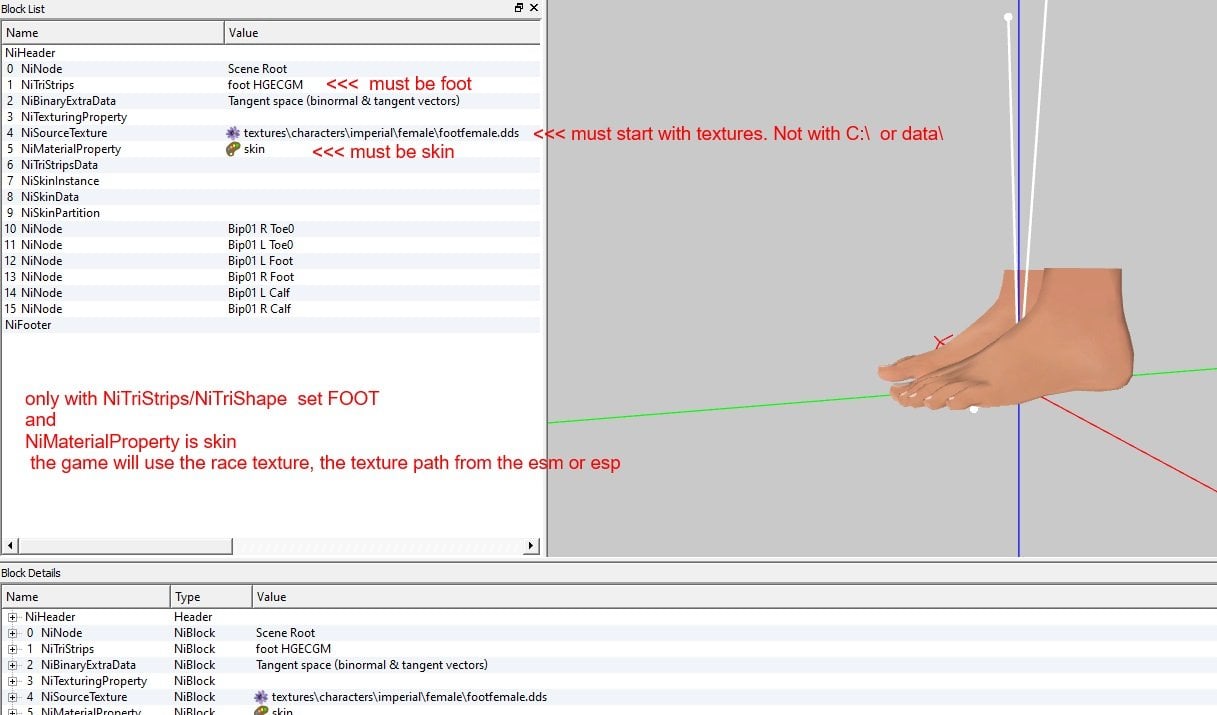Select the Bip01 R Calf node row
Viewport: 1217px width, 715px height.
pyautogui.click(x=270, y=309)
